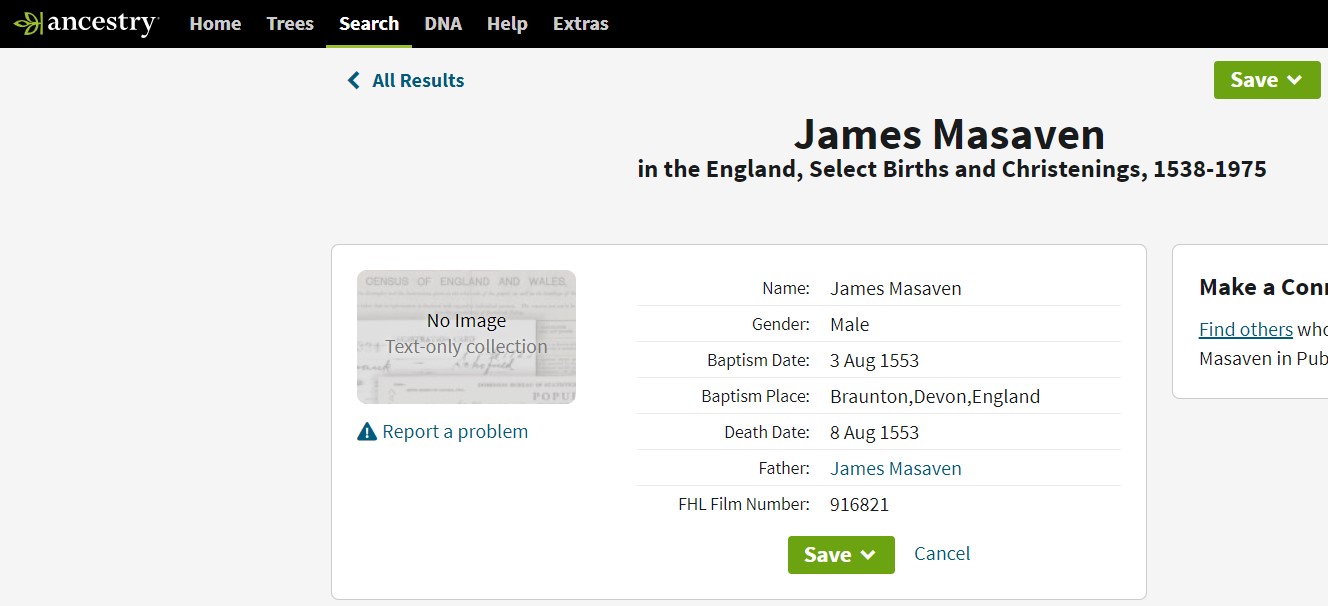Open the Extras menu

[580, 23]
